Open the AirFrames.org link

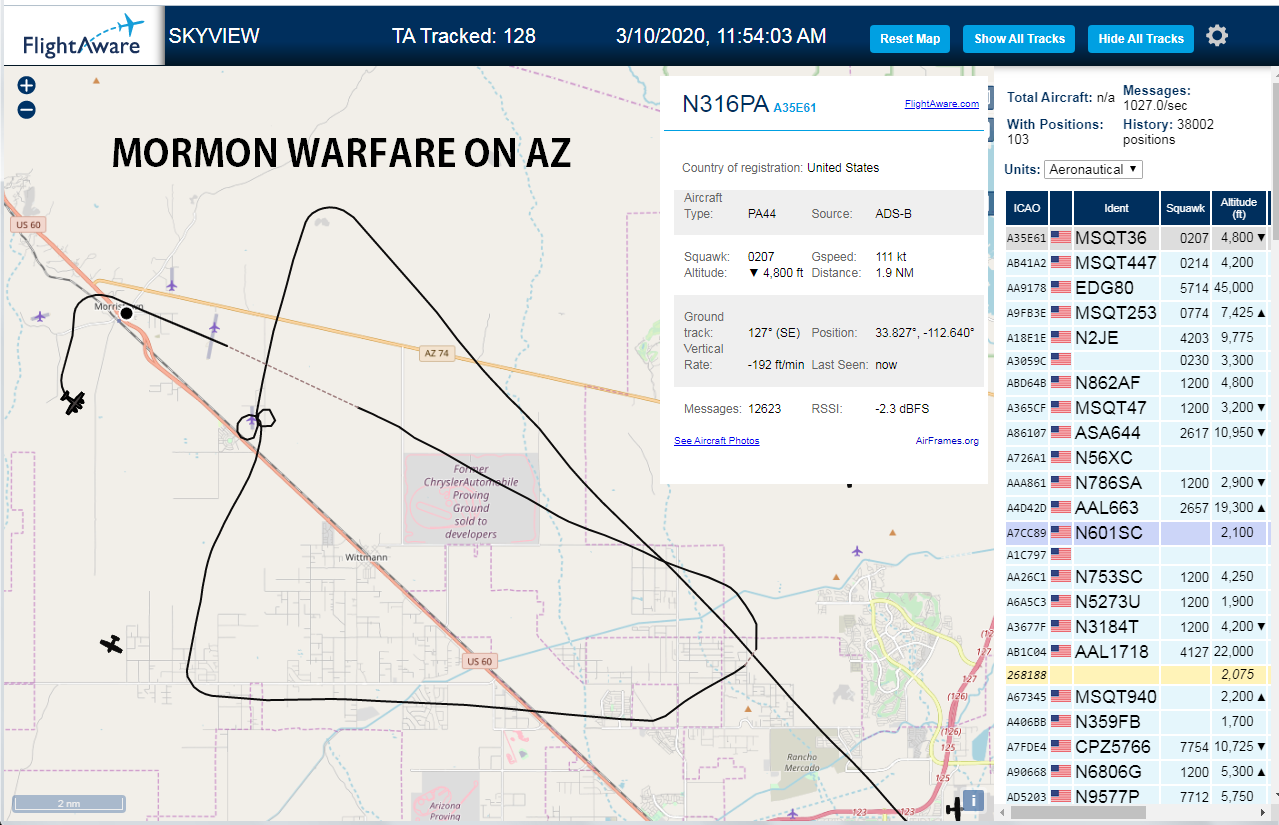pyautogui.click(x=947, y=441)
